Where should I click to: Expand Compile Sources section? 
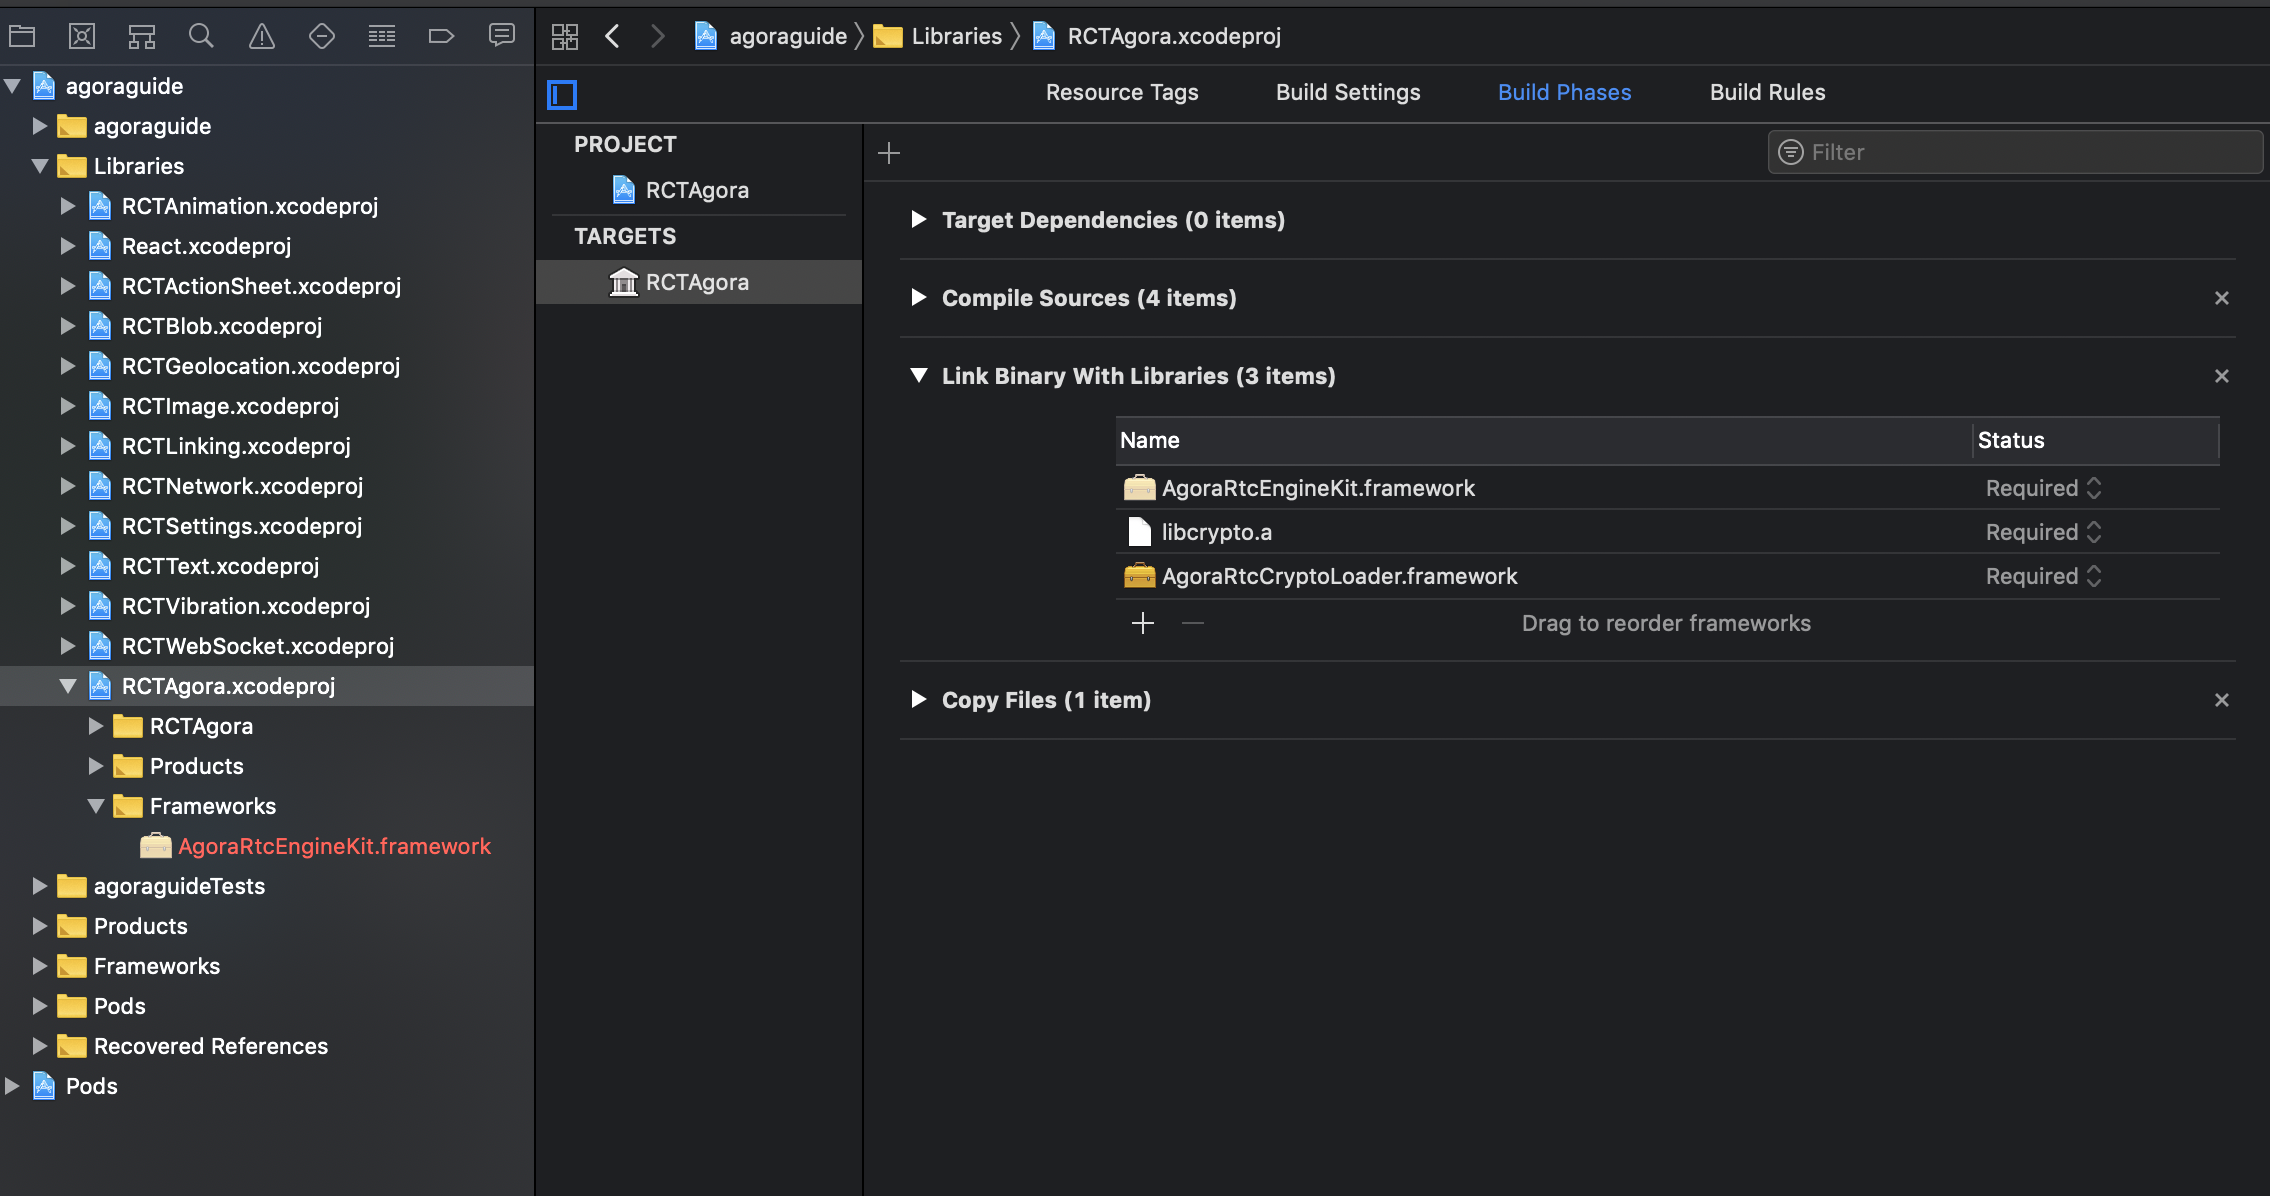pyautogui.click(x=918, y=297)
